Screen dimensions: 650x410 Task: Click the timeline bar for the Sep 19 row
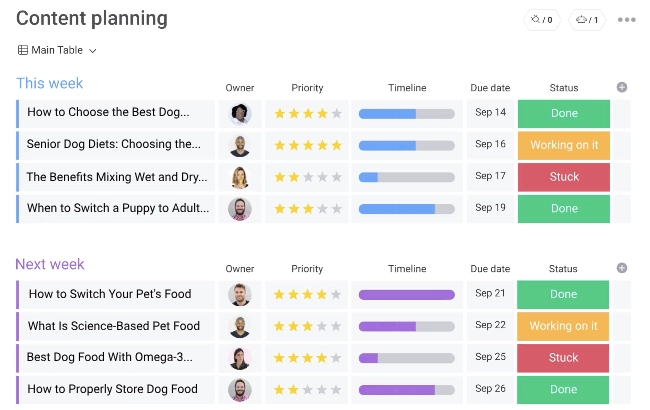click(407, 209)
